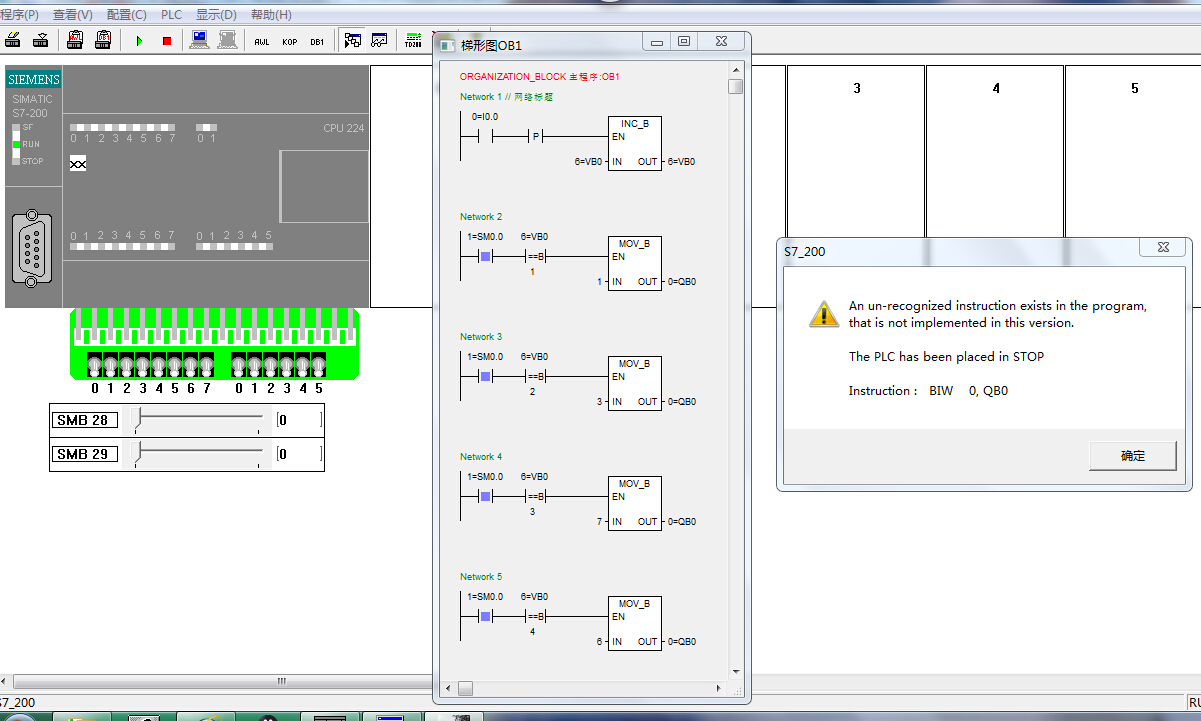Image resolution: width=1201 pixels, height=721 pixels.
Task: Open the 配置(C) menu
Action: (x=126, y=15)
